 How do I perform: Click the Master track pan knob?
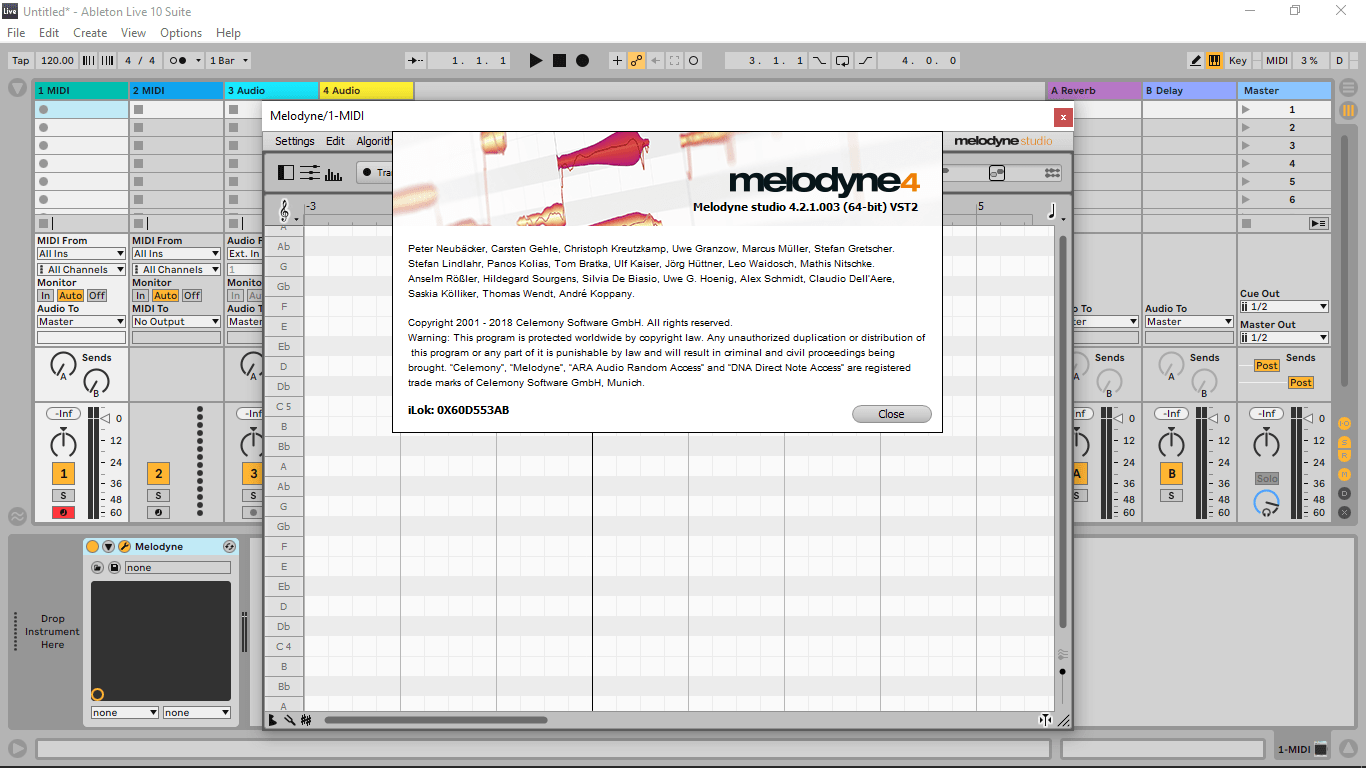click(1267, 442)
